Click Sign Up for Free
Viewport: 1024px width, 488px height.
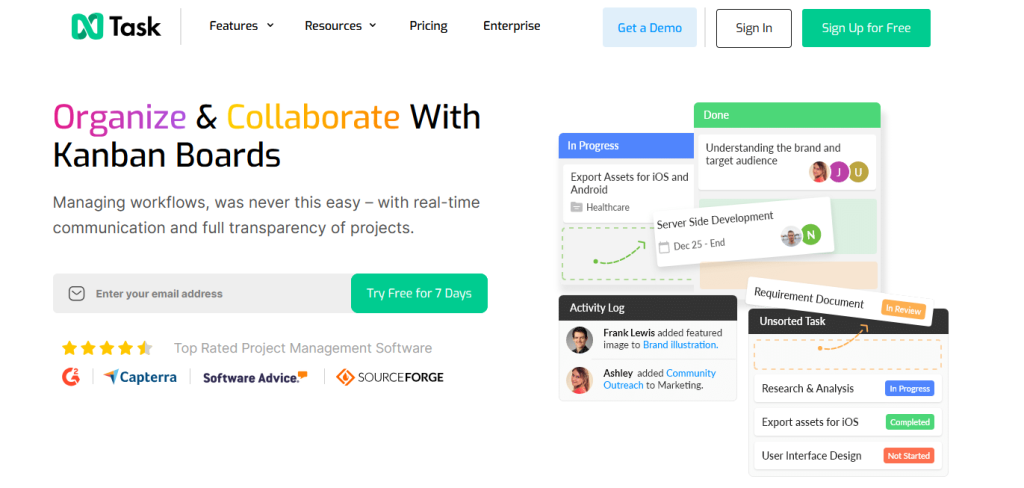[865, 28]
